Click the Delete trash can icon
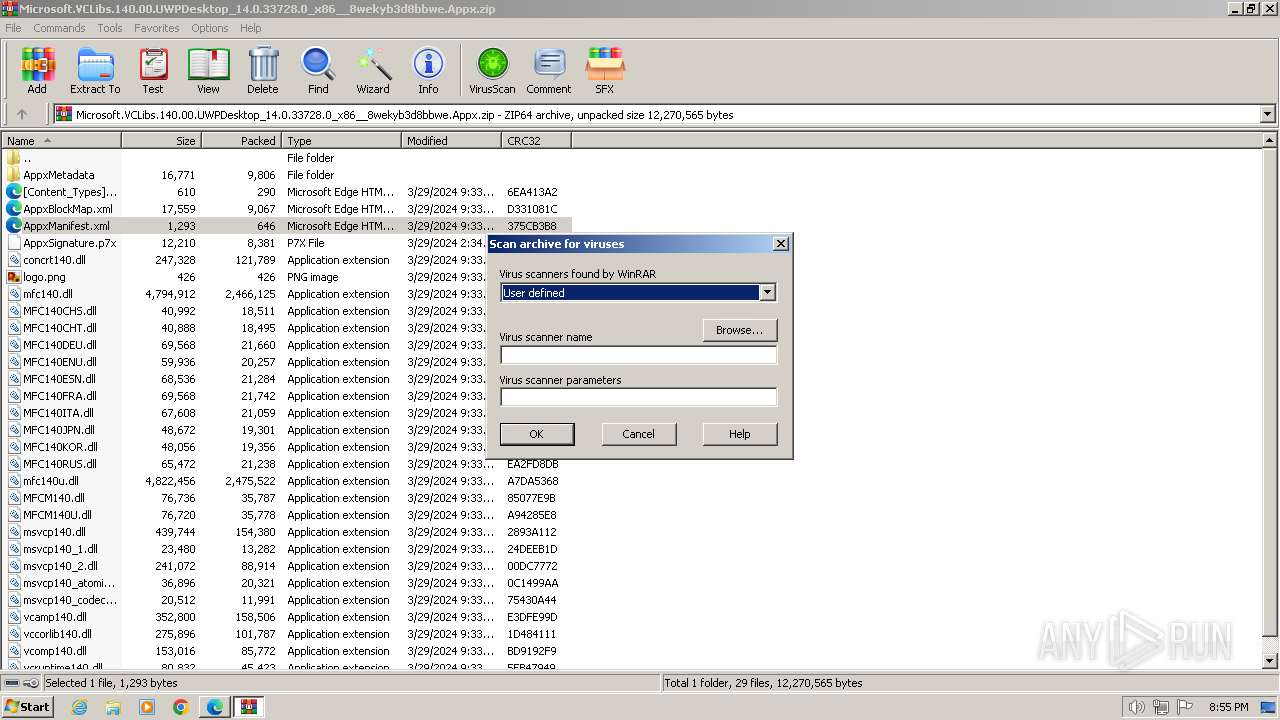This screenshot has width=1280, height=720. (x=263, y=70)
